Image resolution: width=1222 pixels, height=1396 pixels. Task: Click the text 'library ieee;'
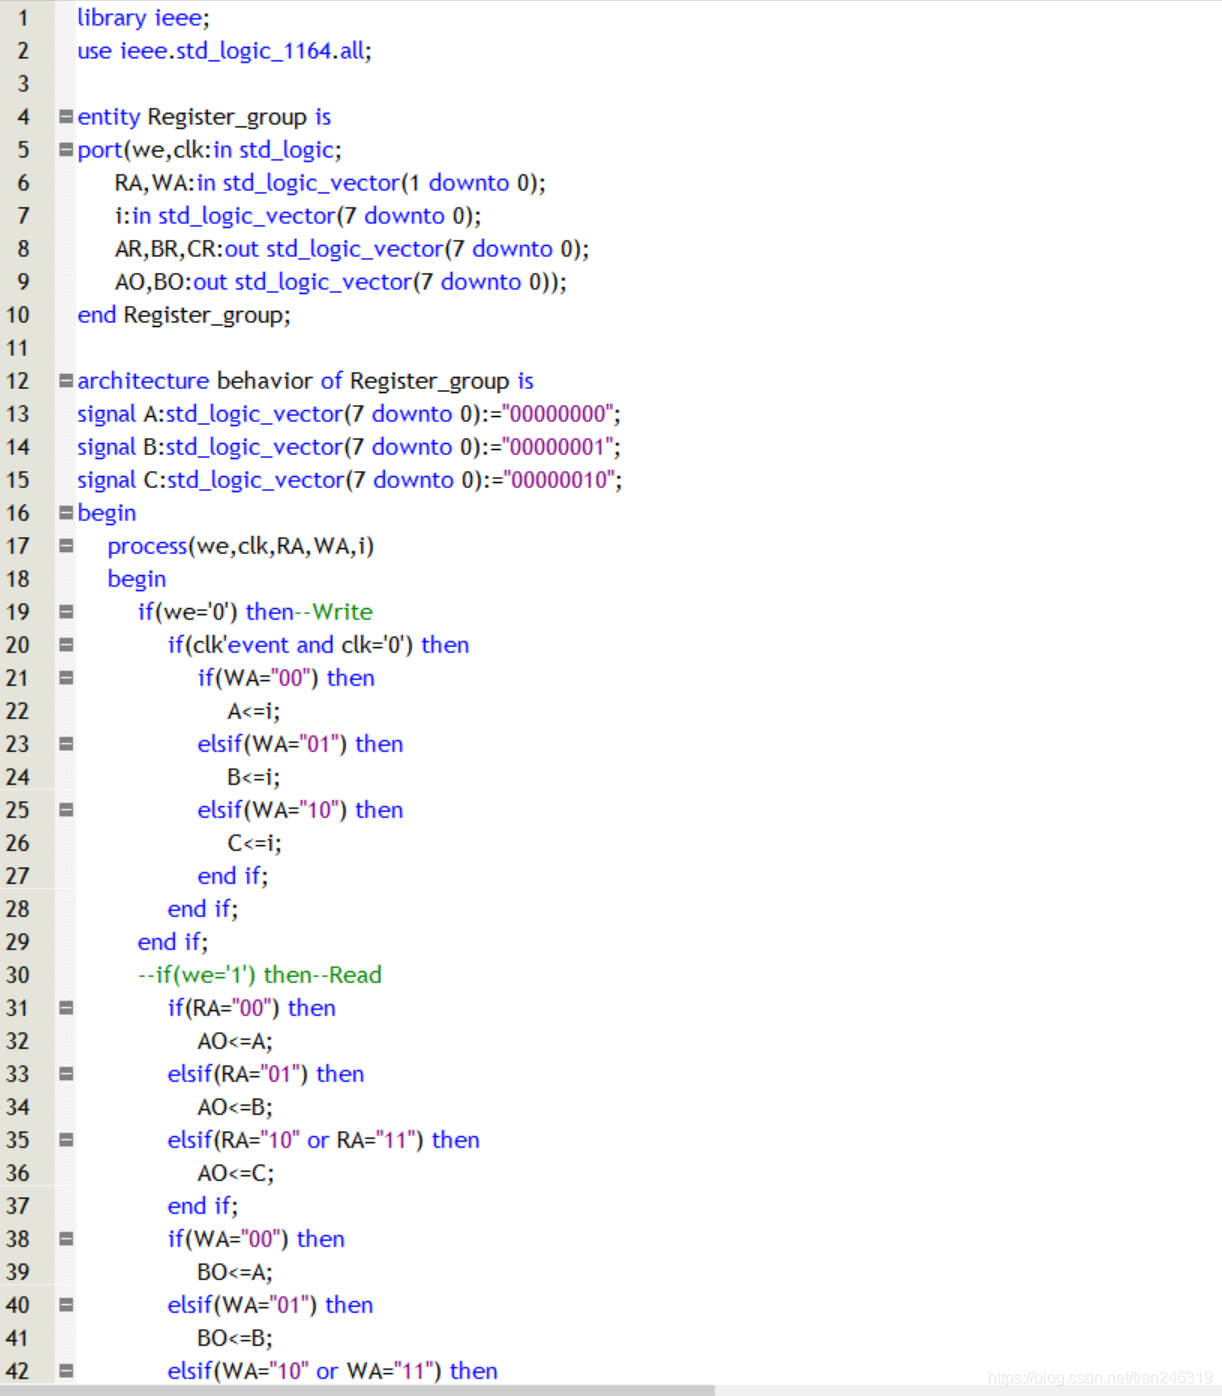[143, 18]
